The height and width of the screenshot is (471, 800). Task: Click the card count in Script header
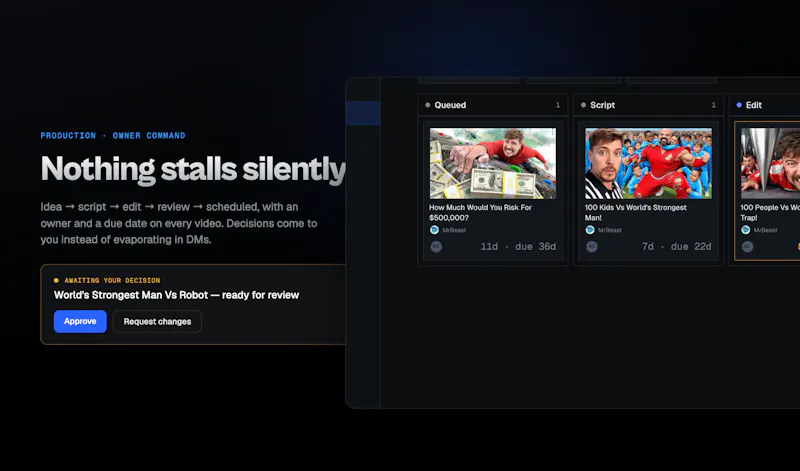713,105
